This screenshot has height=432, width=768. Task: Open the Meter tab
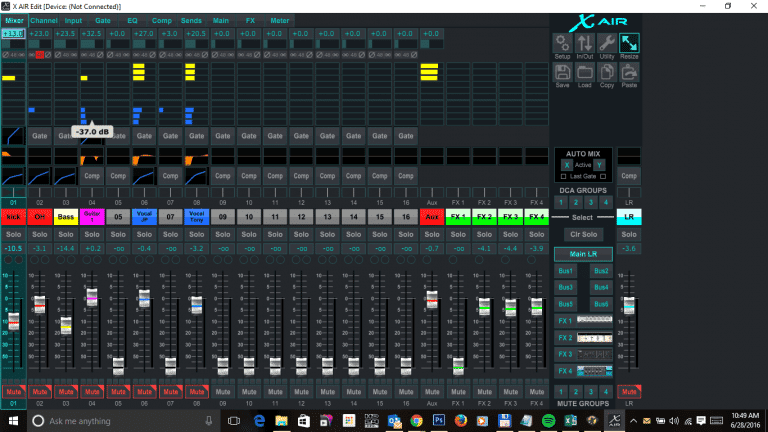point(280,21)
